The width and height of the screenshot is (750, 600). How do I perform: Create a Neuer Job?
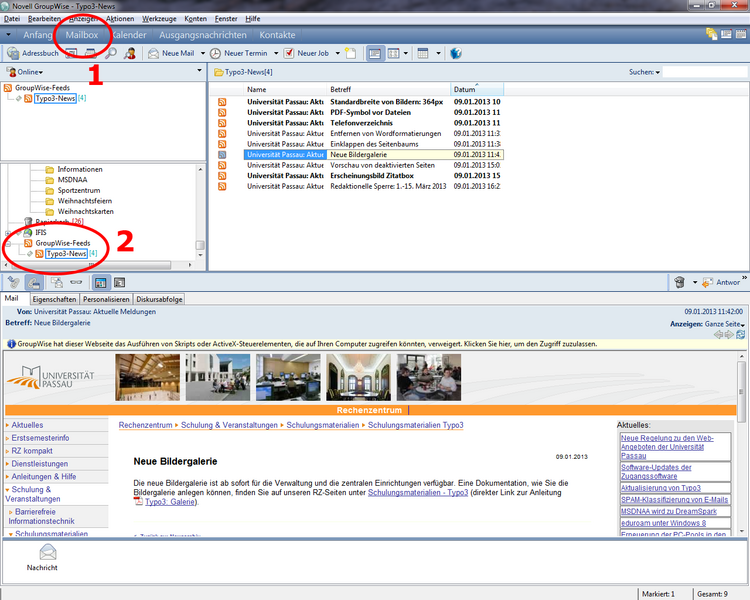tap(306, 53)
